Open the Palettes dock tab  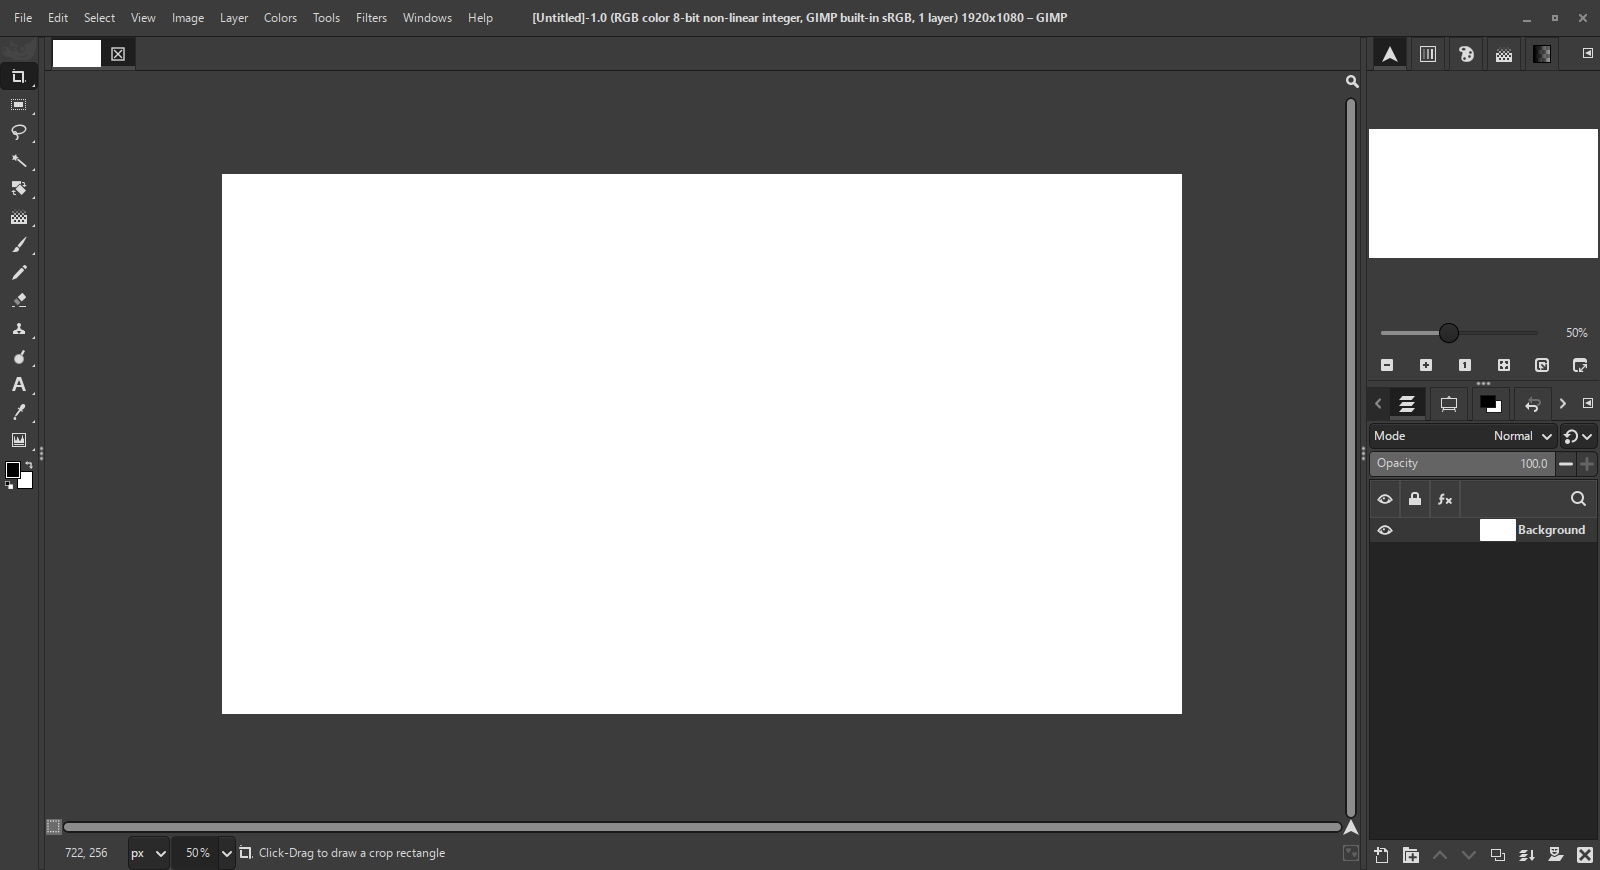pyautogui.click(x=1466, y=54)
